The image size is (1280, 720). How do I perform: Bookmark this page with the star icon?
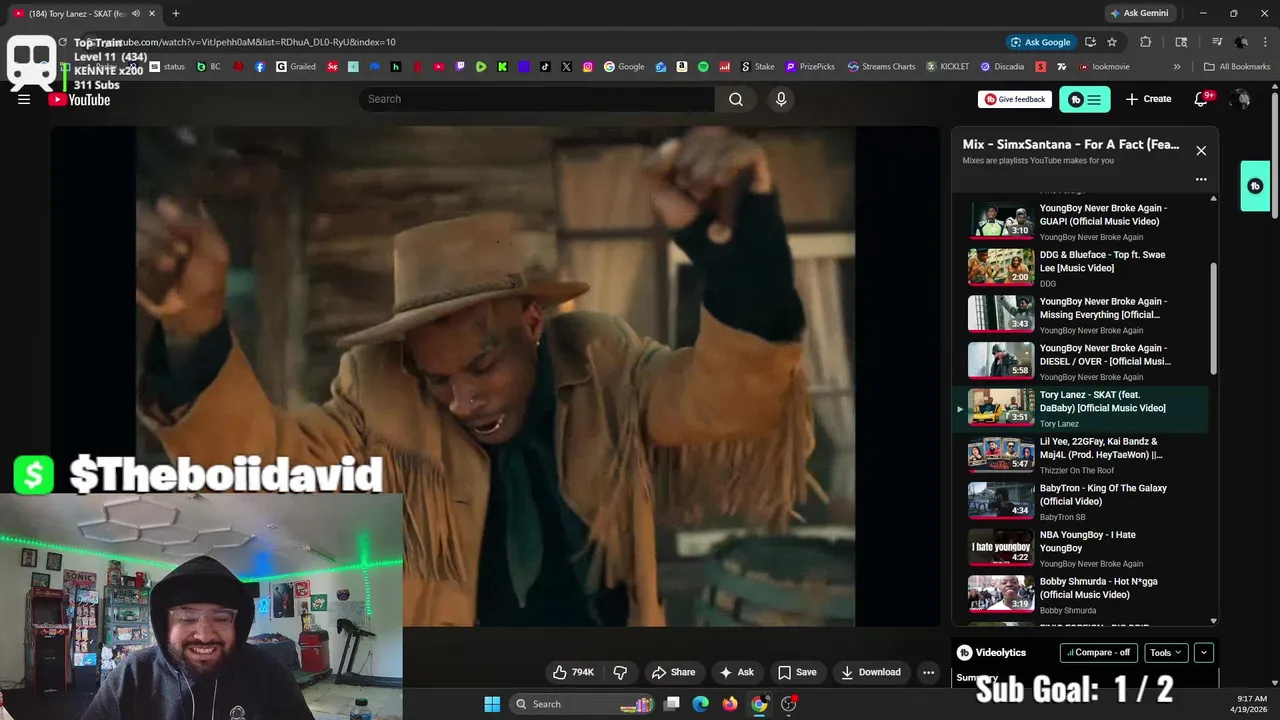(x=1112, y=42)
